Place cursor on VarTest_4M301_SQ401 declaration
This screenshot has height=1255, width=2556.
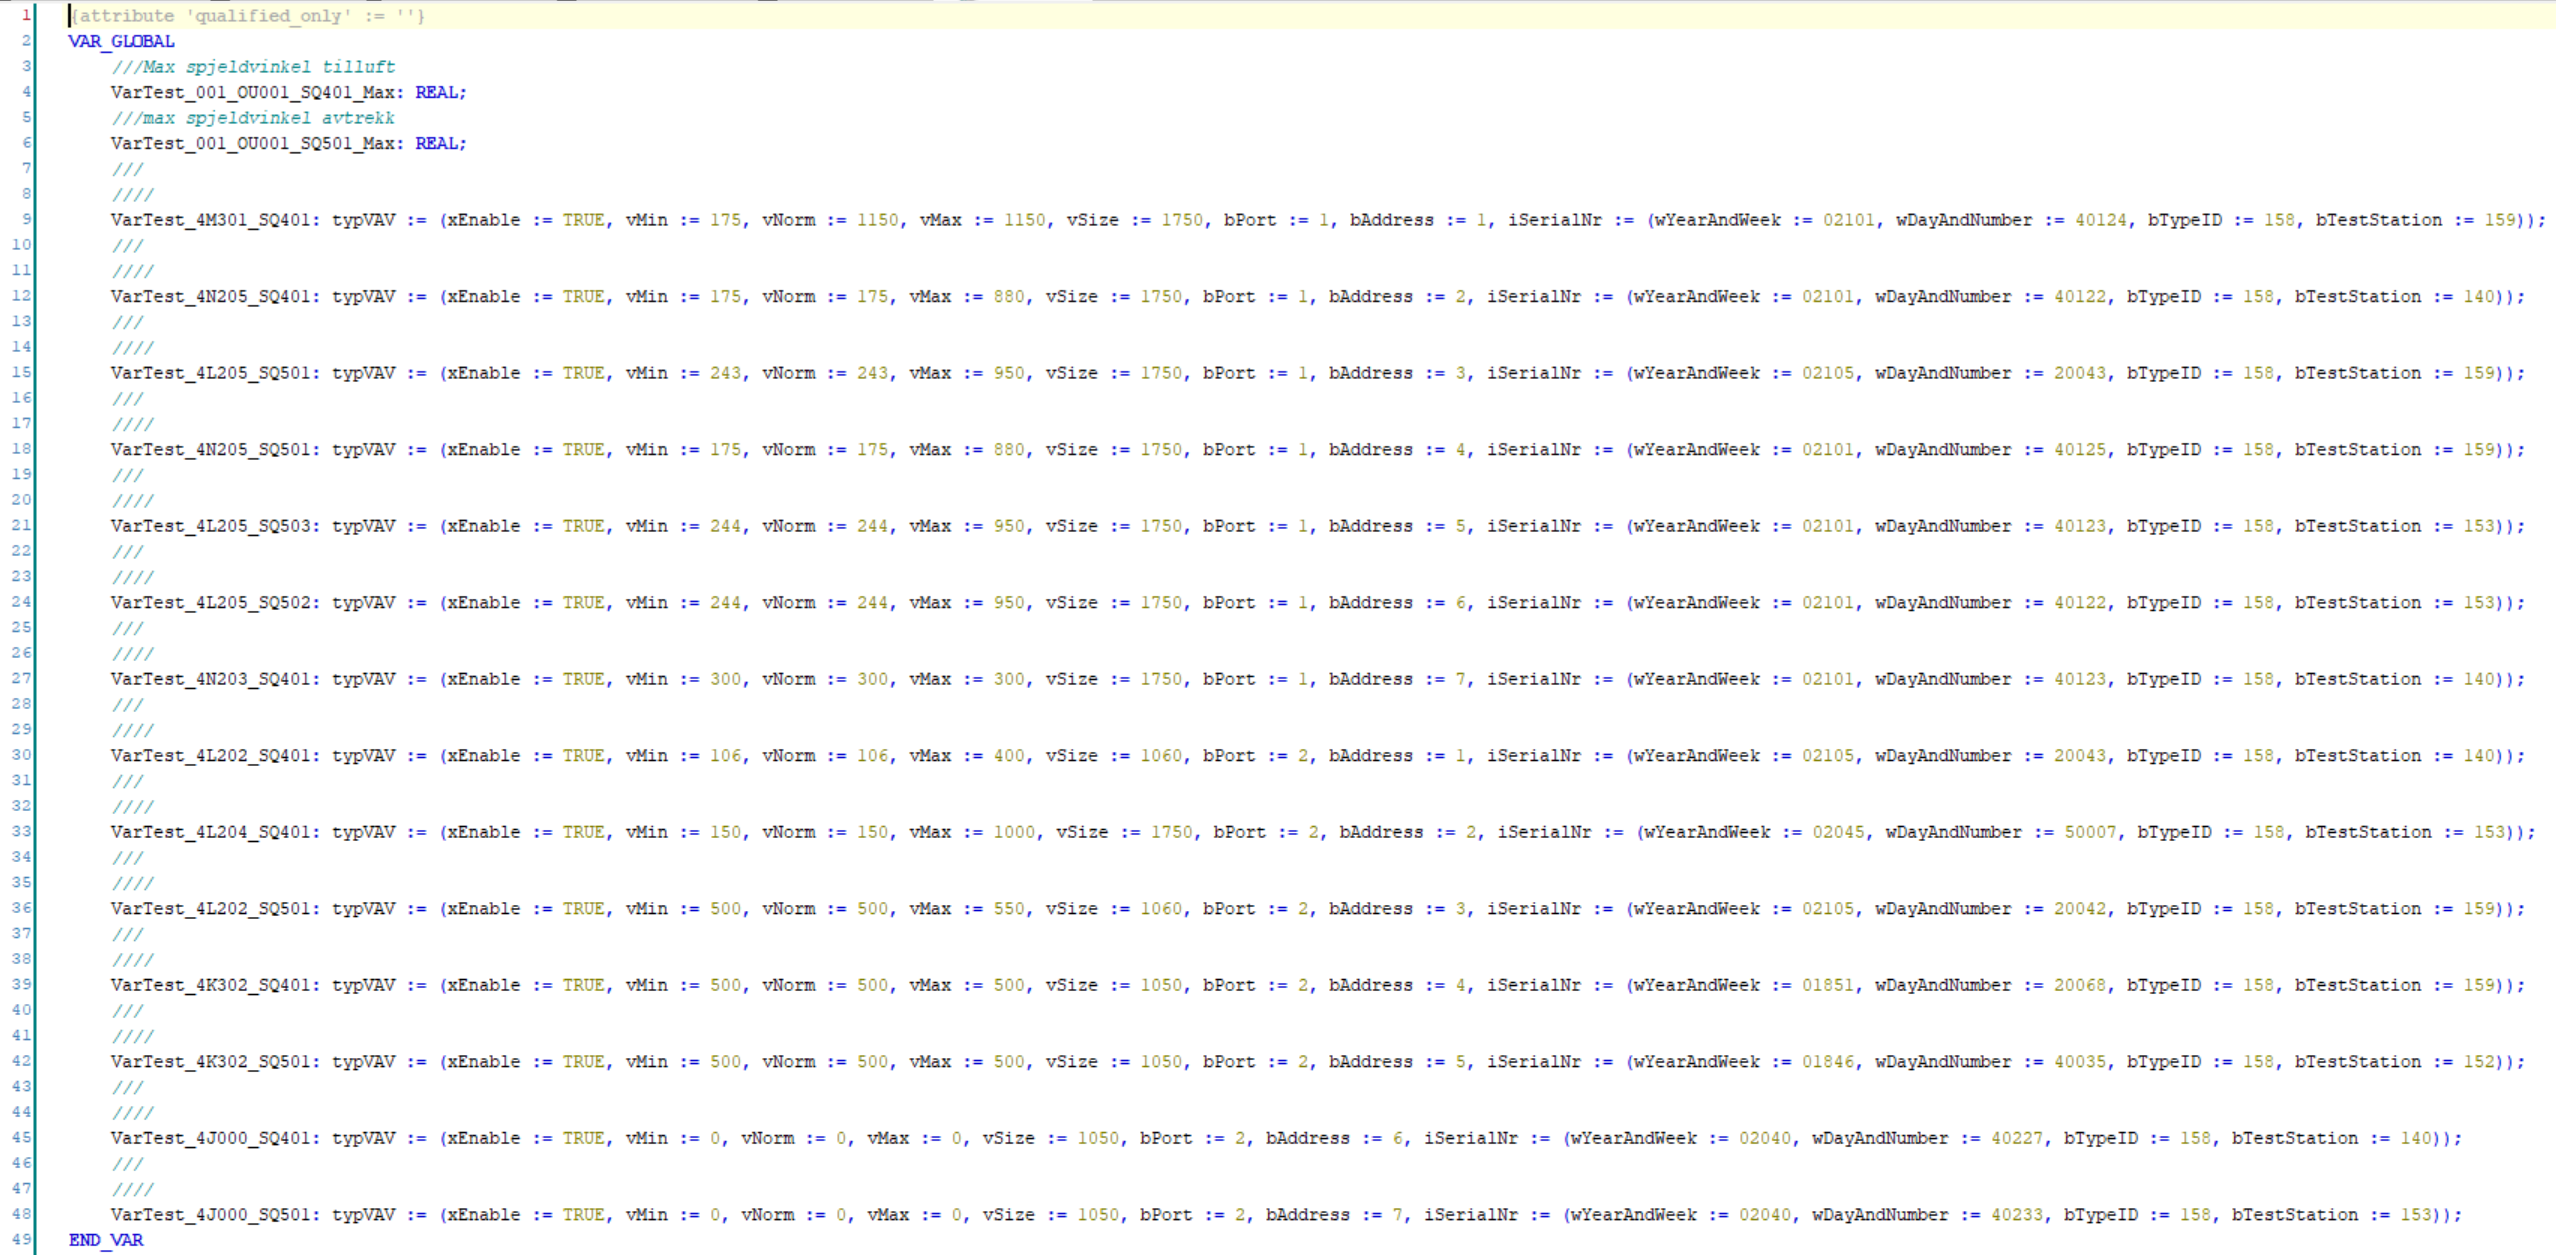click(x=210, y=219)
